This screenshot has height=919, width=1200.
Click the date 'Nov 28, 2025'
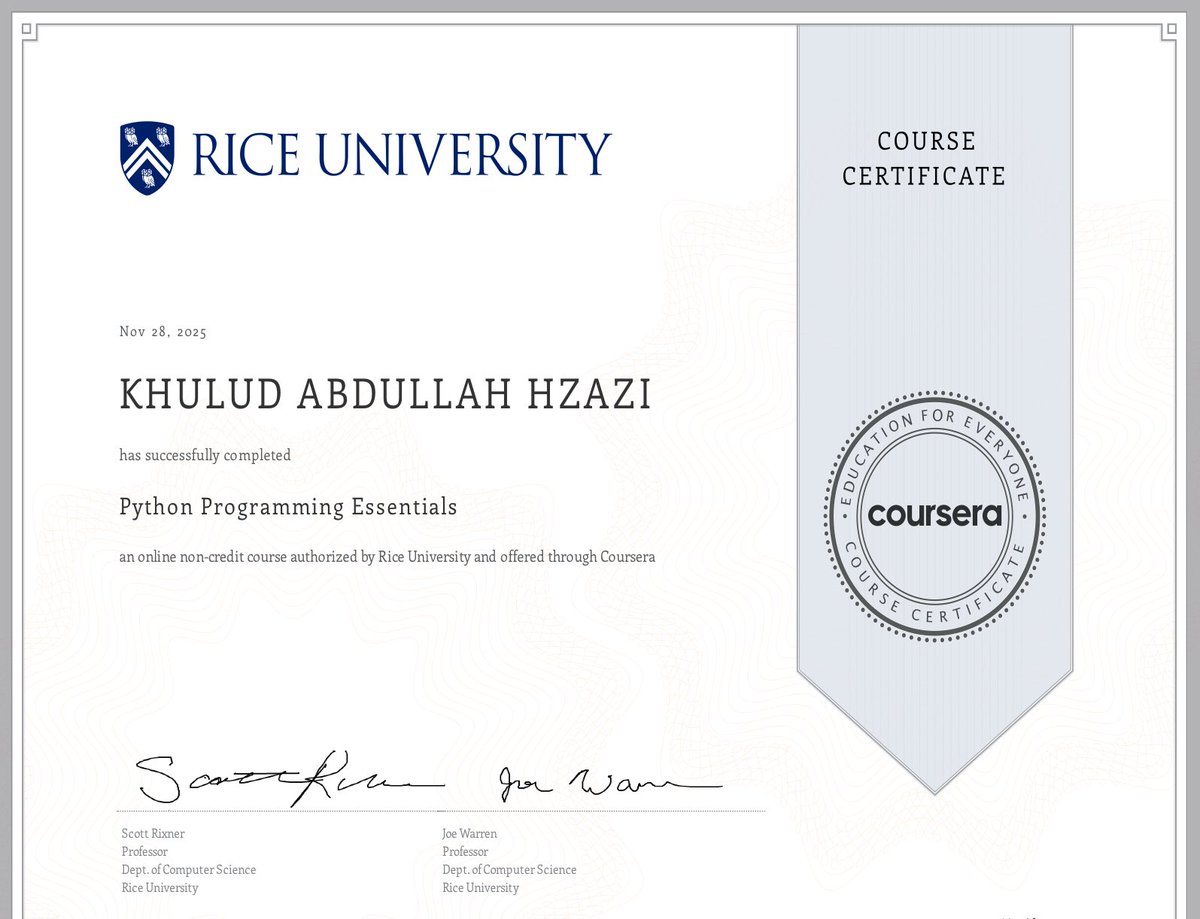[163, 332]
